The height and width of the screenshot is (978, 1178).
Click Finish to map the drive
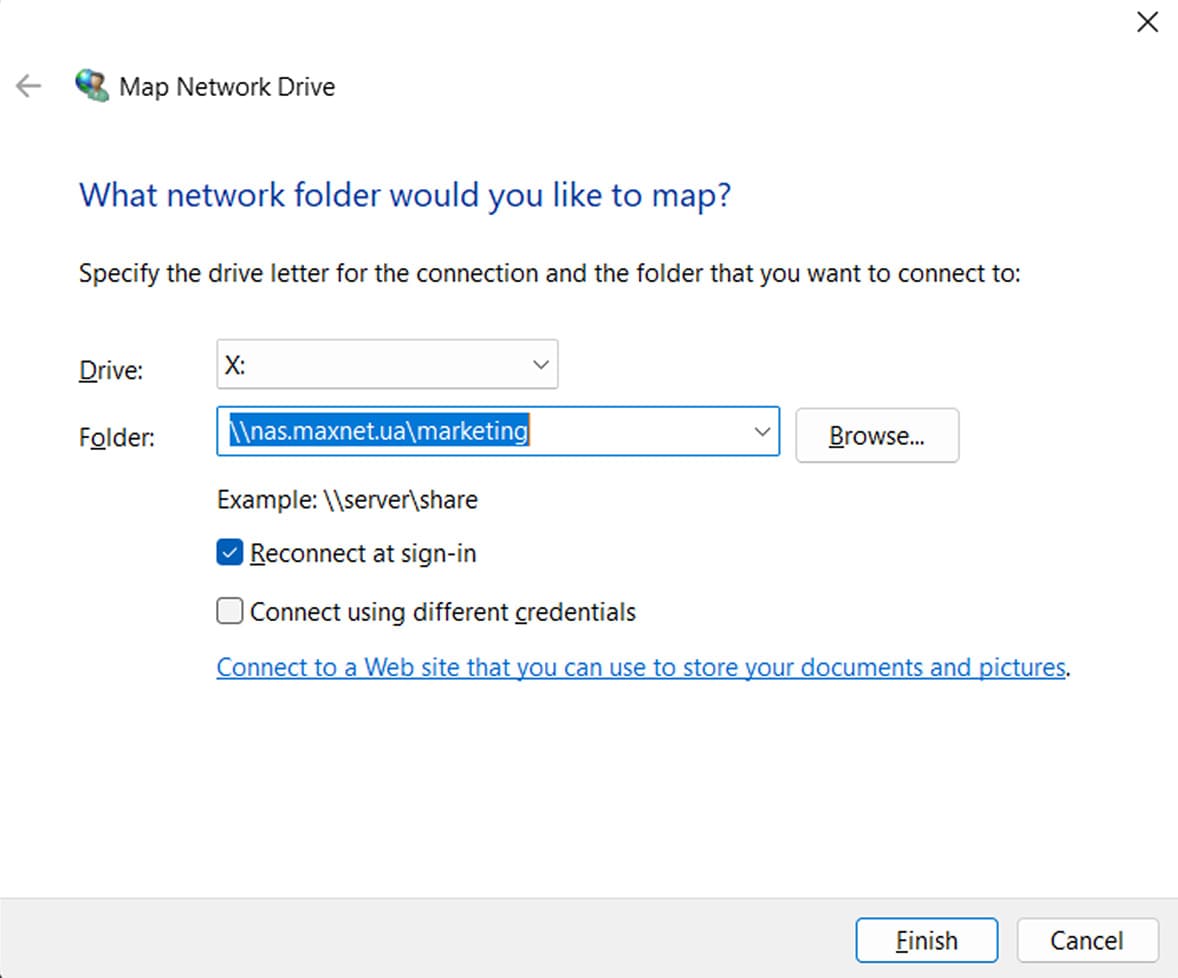(x=926, y=941)
